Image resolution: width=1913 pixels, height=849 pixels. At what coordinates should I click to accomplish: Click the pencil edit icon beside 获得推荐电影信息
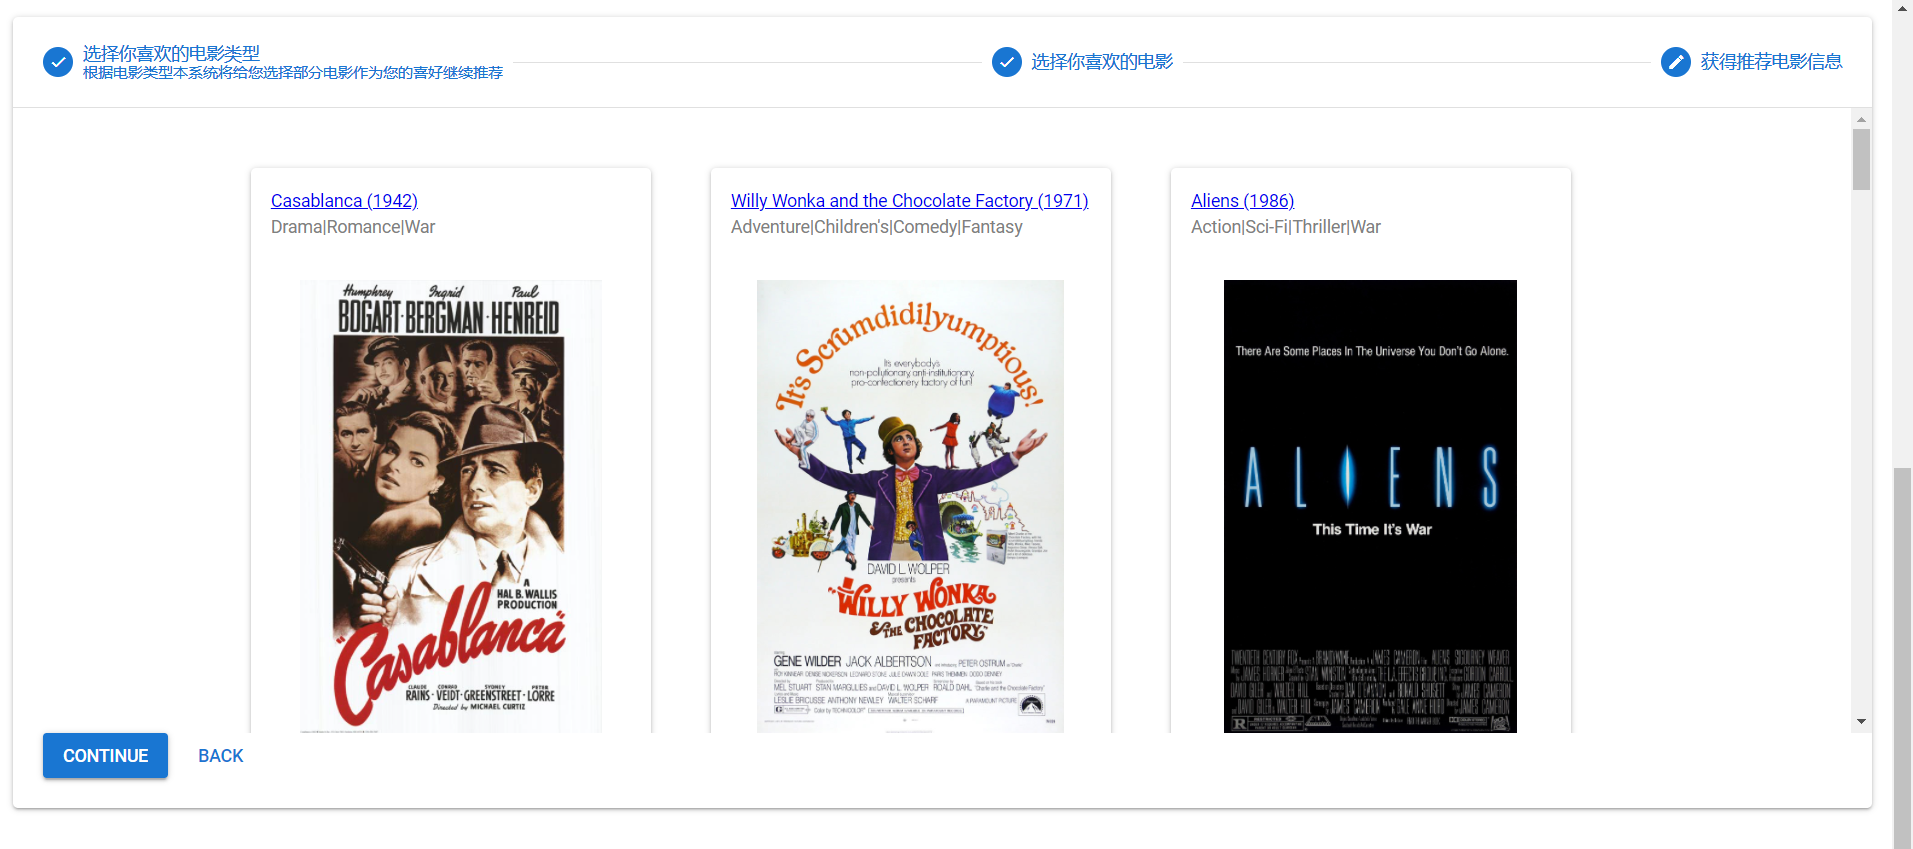click(x=1676, y=62)
